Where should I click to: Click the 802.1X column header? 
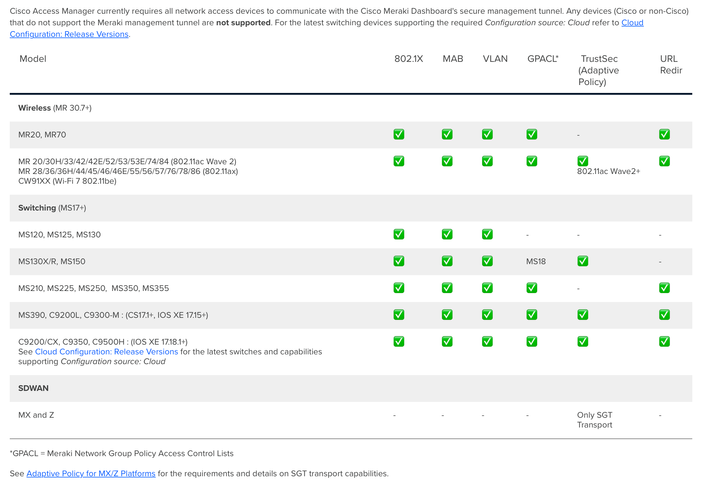pyautogui.click(x=408, y=59)
